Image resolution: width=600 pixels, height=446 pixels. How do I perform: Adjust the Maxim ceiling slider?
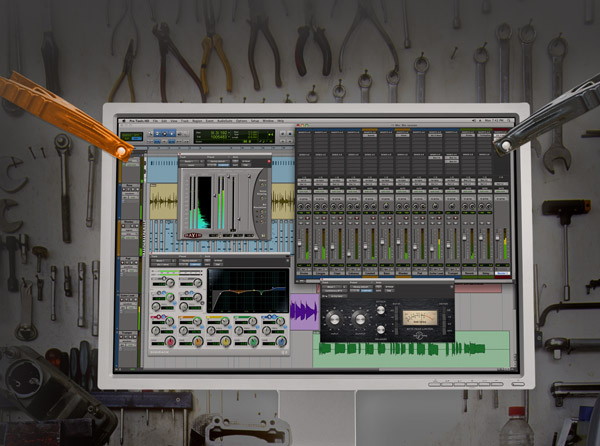(x=228, y=176)
